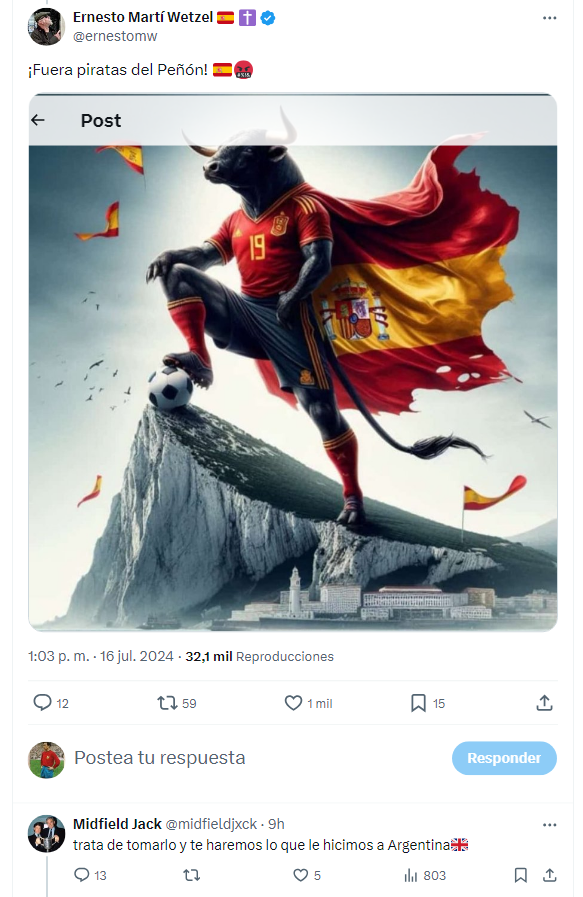
Task: Bookmark Midfield Jack's reply
Action: 521,875
